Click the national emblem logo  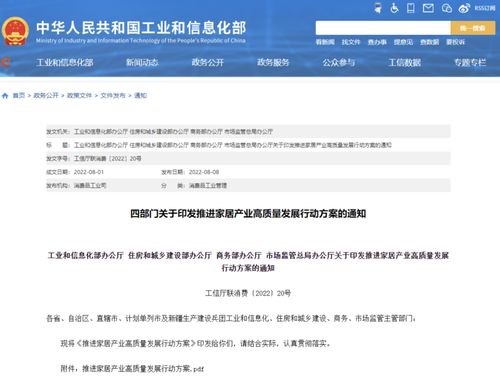15,32
